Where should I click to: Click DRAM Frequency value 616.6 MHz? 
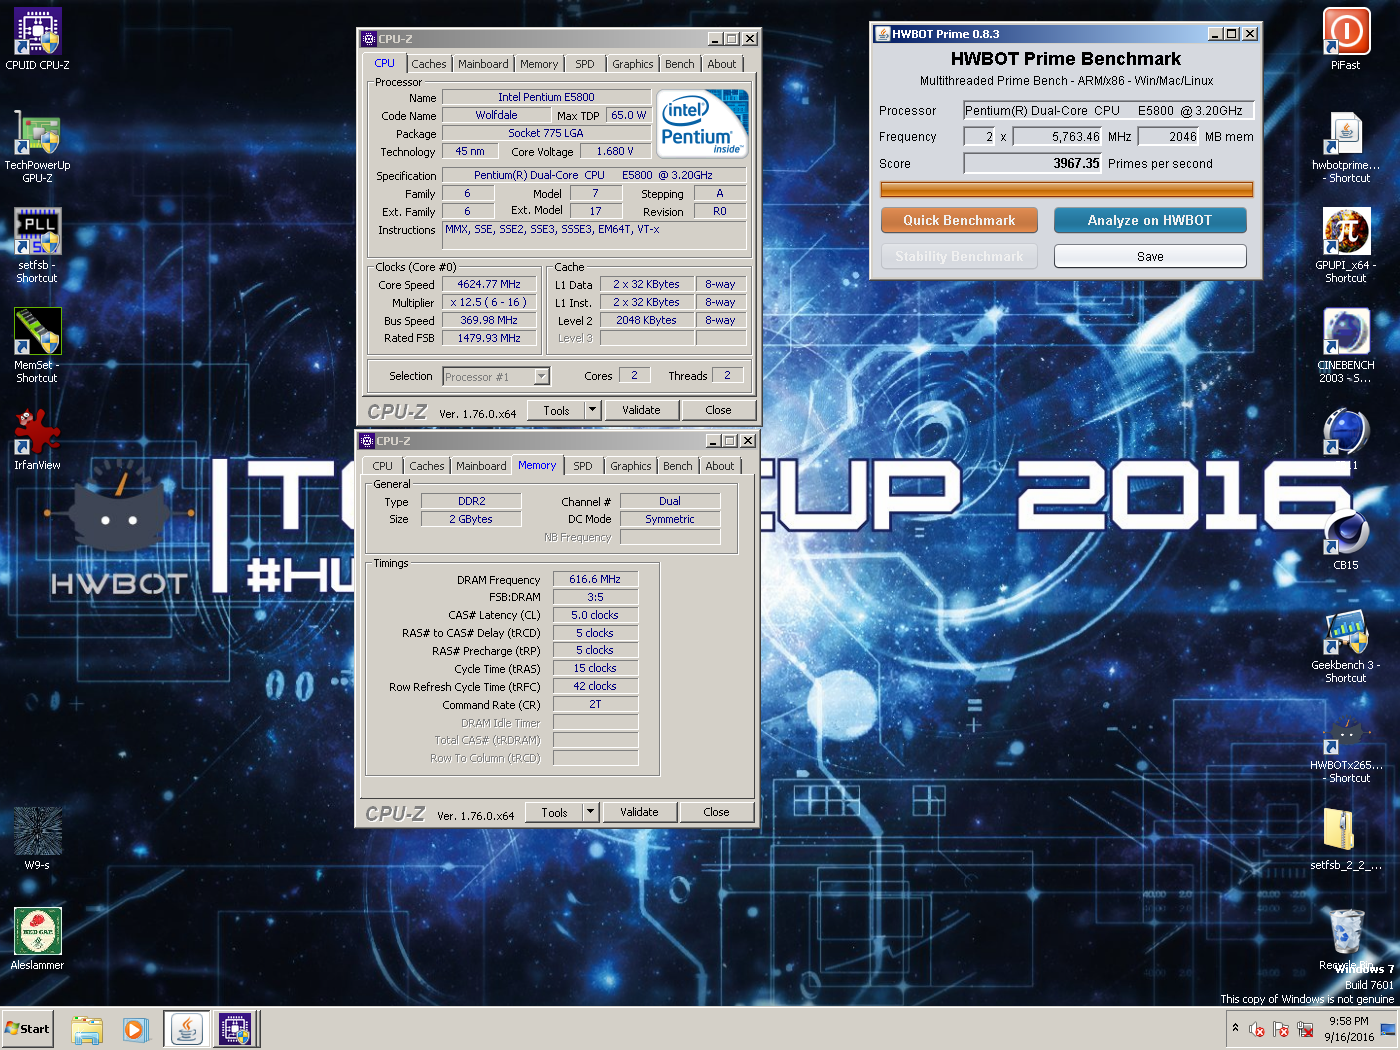595,579
